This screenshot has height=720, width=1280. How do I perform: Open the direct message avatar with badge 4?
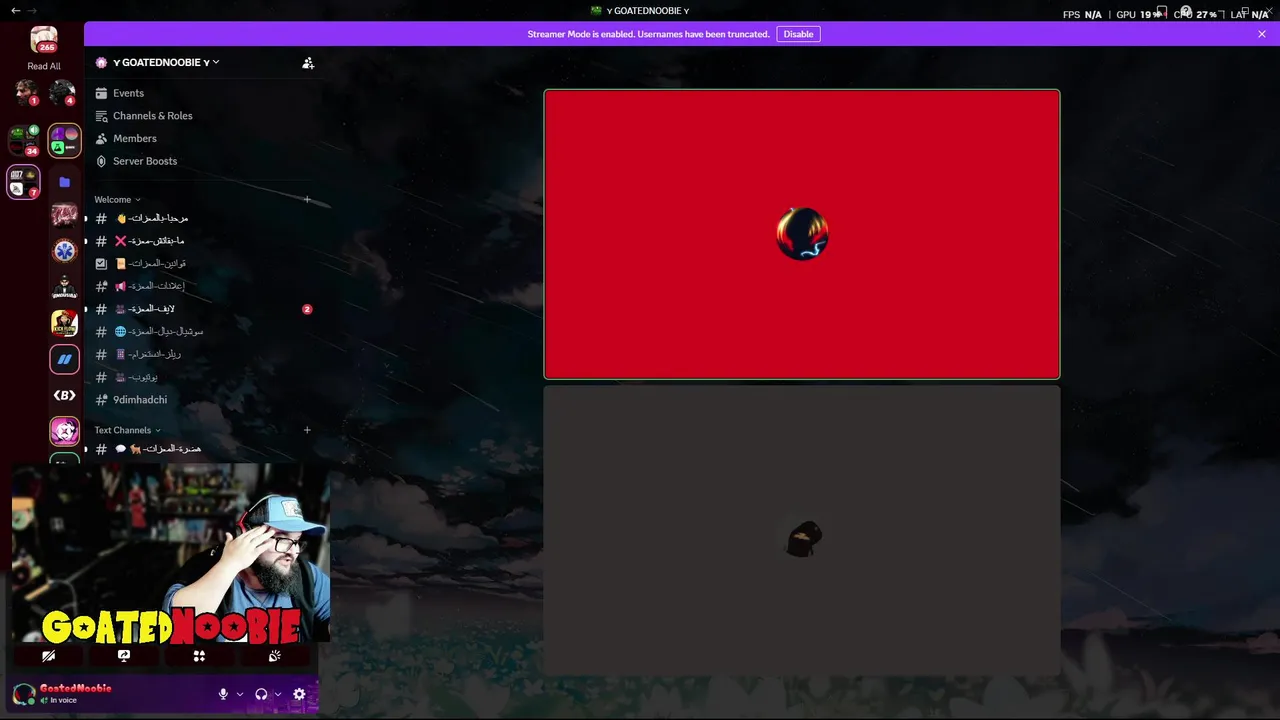coord(62,93)
